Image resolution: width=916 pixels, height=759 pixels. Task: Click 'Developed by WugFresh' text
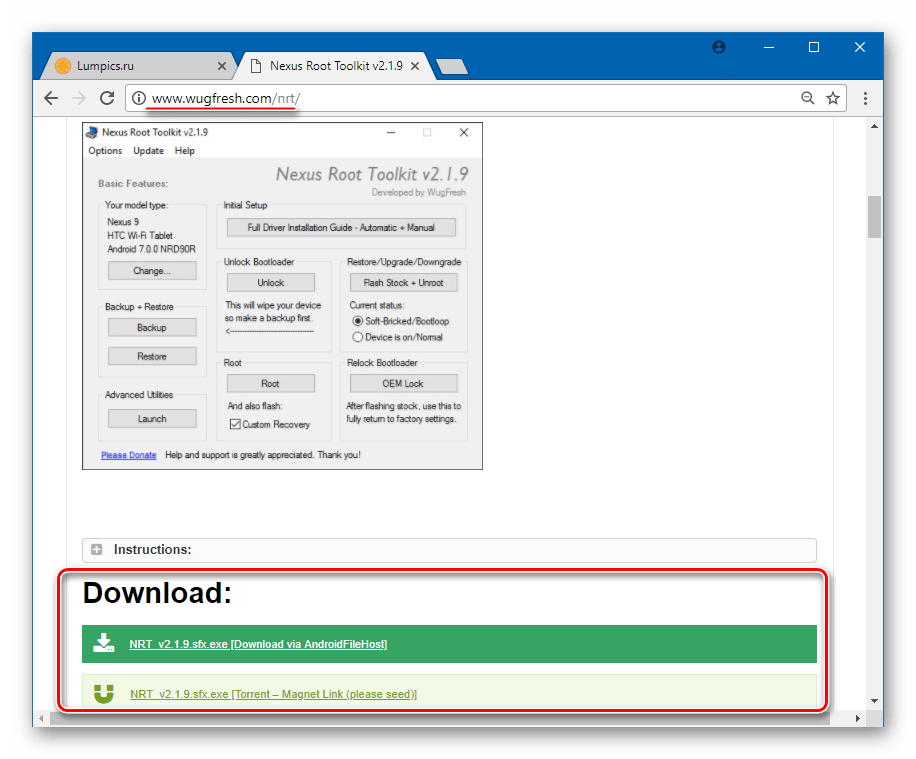pyautogui.click(x=418, y=192)
